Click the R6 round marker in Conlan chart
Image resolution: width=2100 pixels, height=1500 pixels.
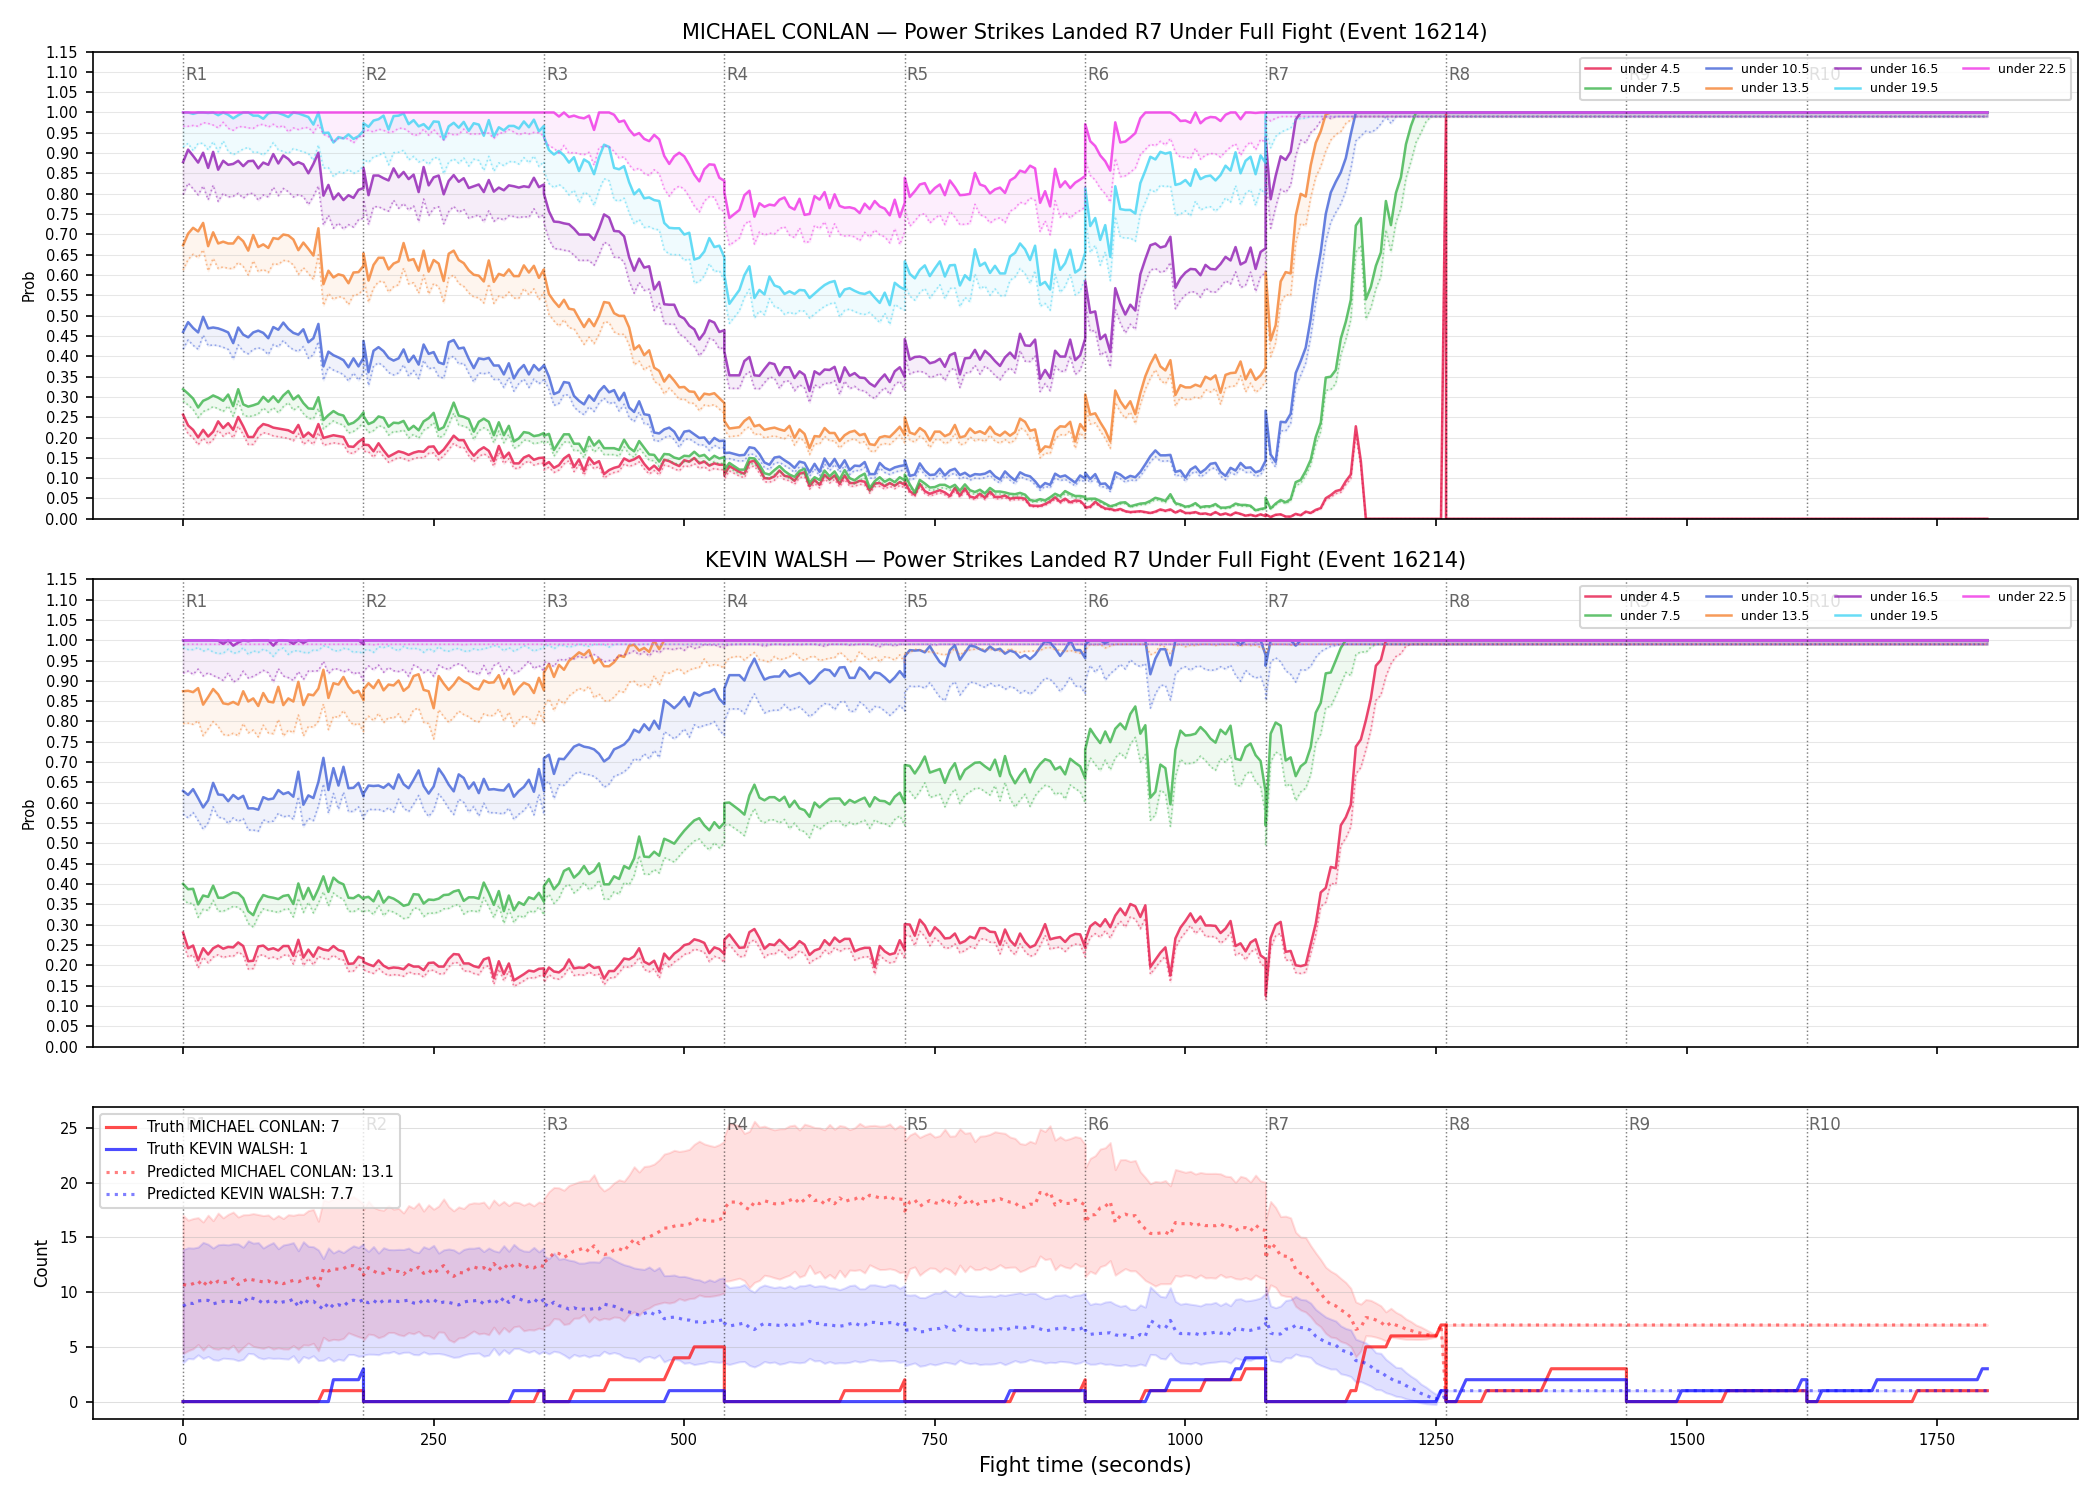pyautogui.click(x=1098, y=74)
